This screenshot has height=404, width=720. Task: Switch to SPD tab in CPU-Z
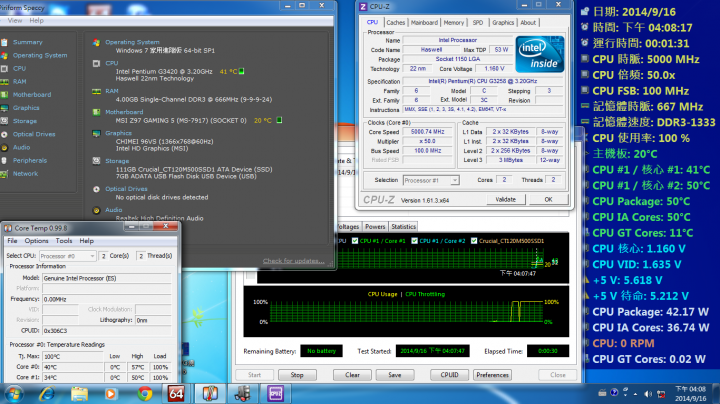click(x=478, y=22)
